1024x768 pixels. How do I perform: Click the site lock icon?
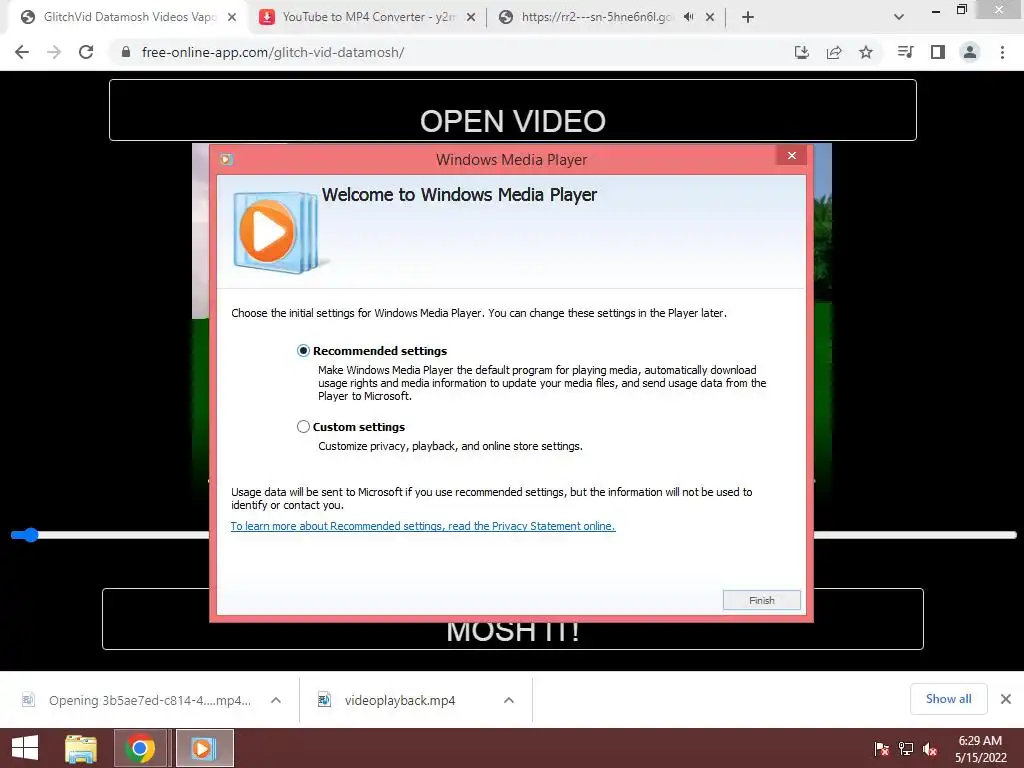pos(126,52)
